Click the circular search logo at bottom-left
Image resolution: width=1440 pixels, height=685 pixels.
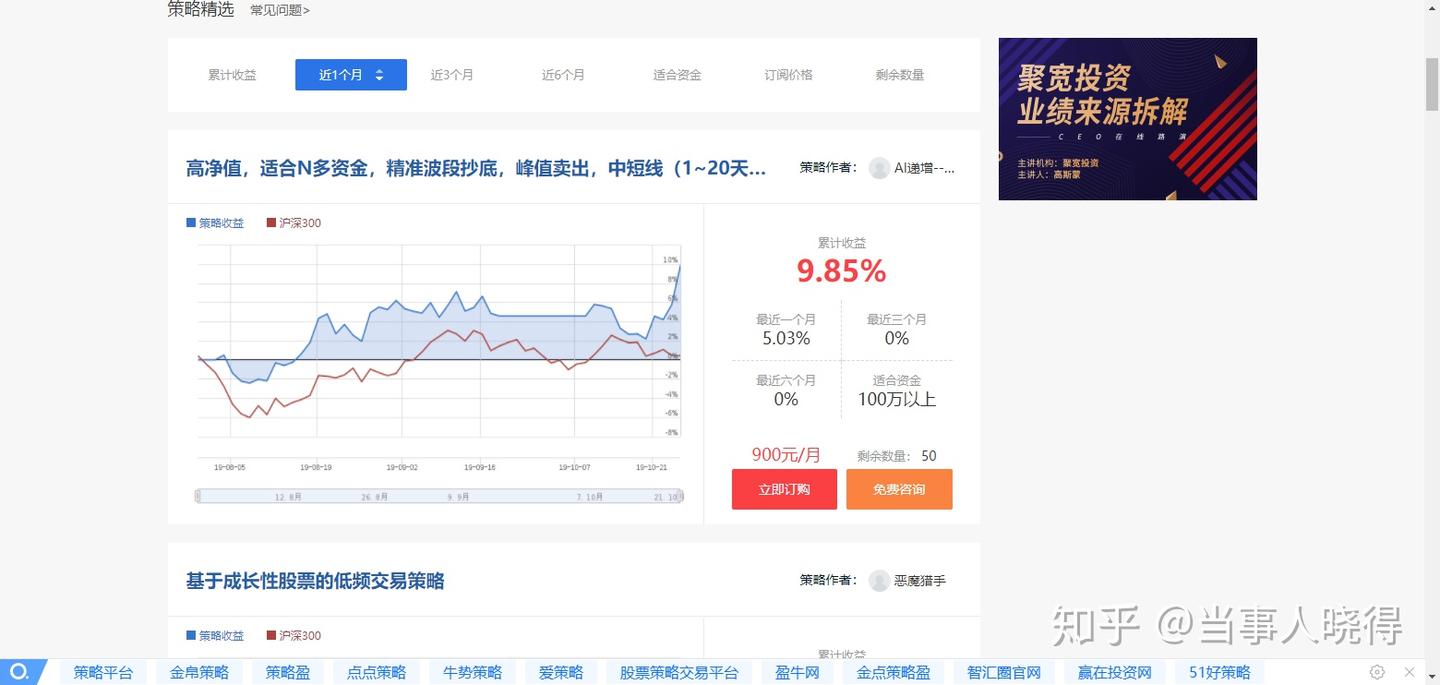[x=20, y=671]
